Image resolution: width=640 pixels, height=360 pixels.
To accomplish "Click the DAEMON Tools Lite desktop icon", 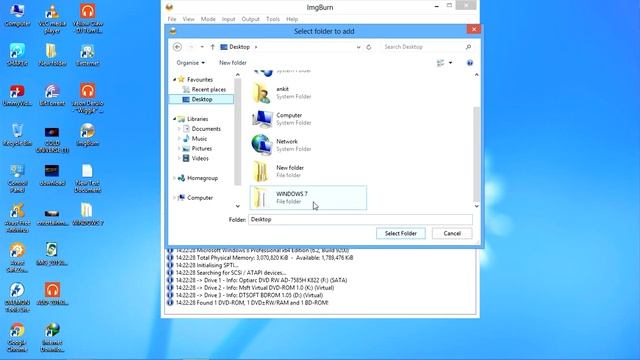I will coord(17,297).
